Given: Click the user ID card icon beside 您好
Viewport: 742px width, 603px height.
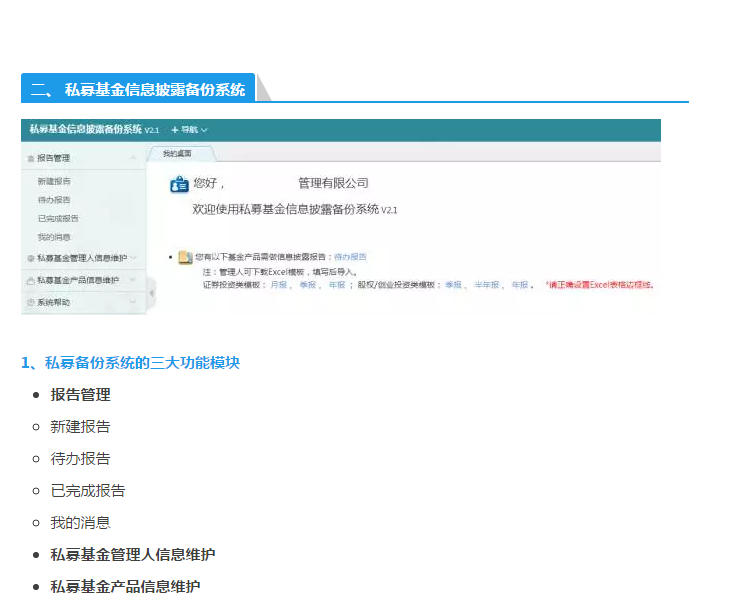Looking at the screenshot, I should point(180,184).
